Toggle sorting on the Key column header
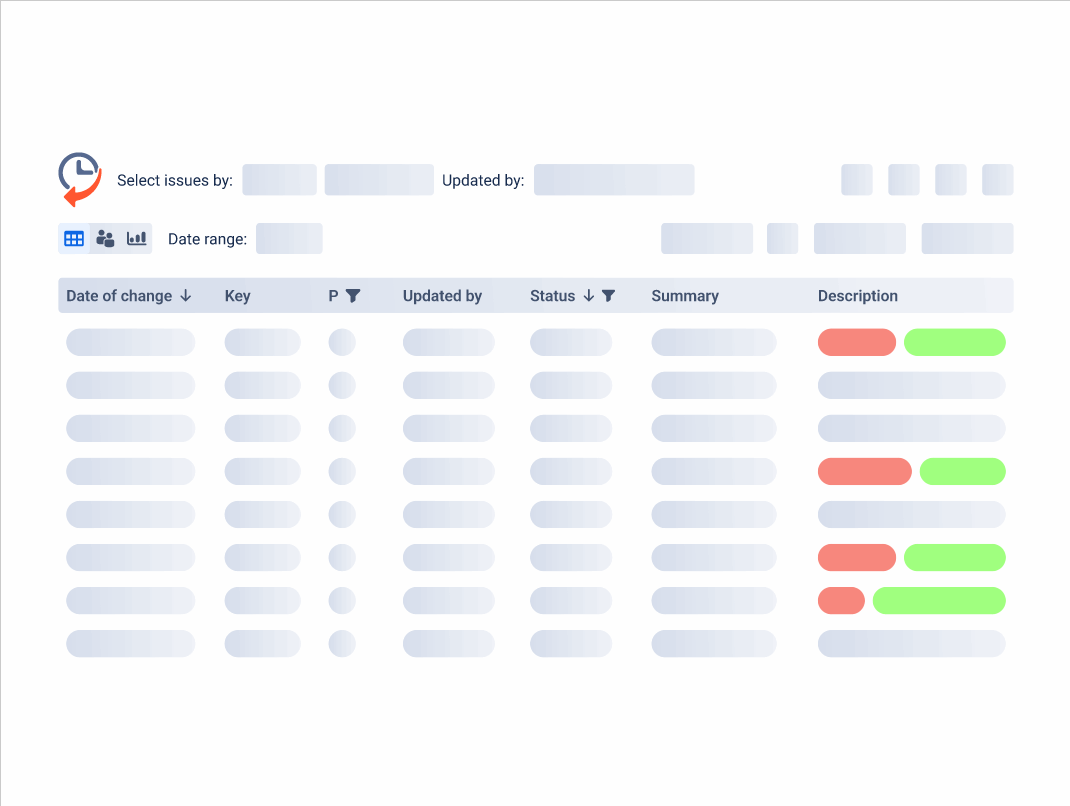Image resolution: width=1070 pixels, height=806 pixels. click(237, 295)
